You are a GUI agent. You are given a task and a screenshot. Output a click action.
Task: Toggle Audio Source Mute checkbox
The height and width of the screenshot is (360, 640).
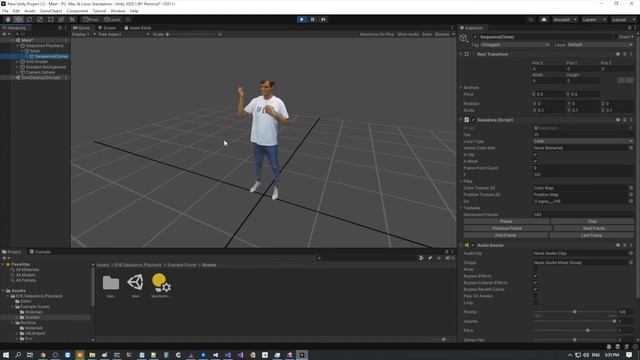click(x=536, y=269)
